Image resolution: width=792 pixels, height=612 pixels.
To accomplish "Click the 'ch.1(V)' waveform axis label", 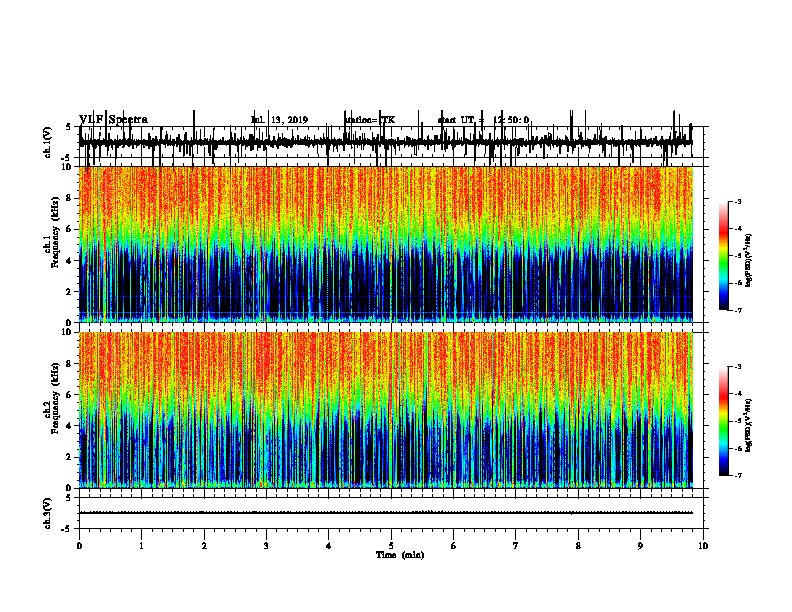I will click(x=47, y=142).
